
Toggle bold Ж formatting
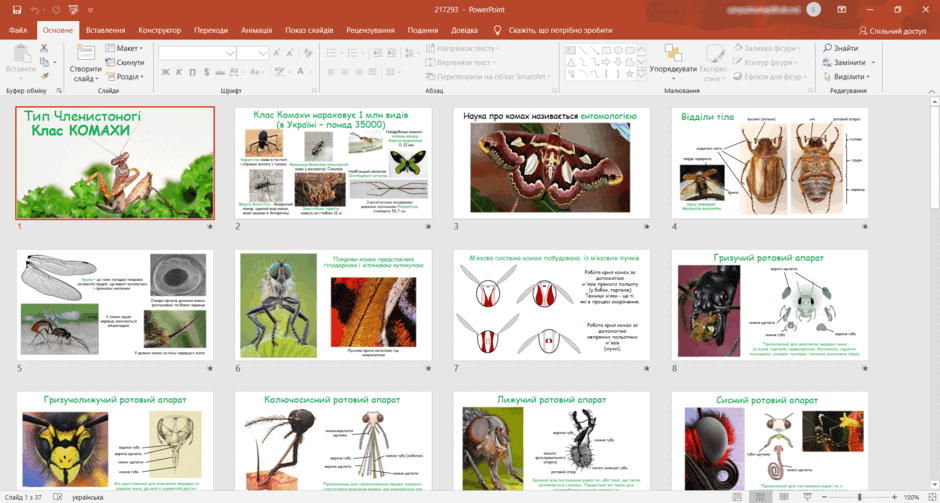[x=165, y=71]
